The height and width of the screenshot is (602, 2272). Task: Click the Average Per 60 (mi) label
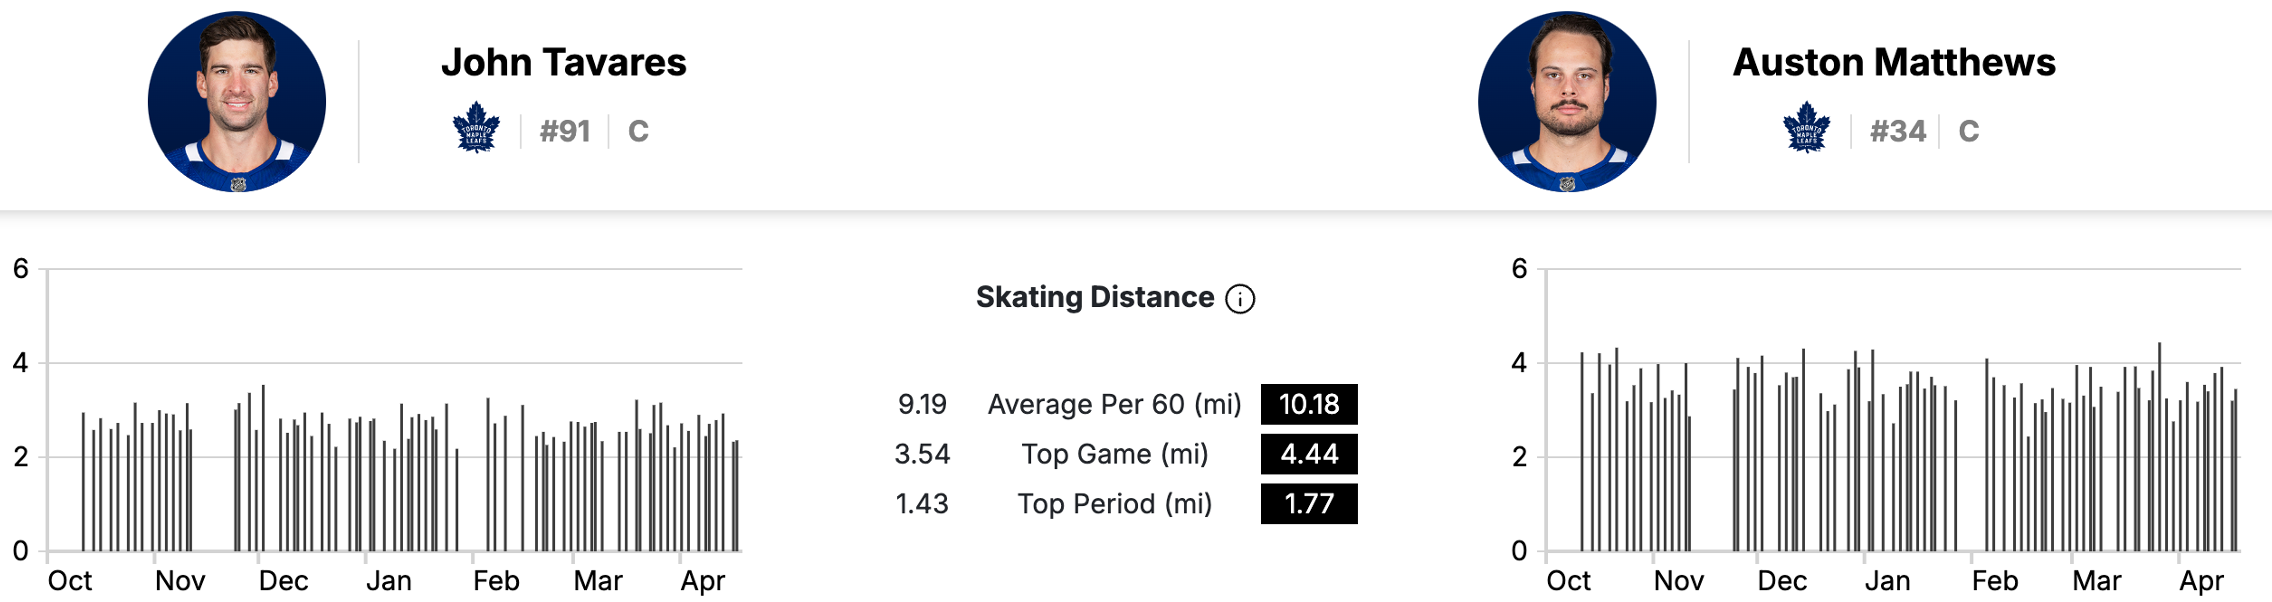pyautogui.click(x=1114, y=404)
